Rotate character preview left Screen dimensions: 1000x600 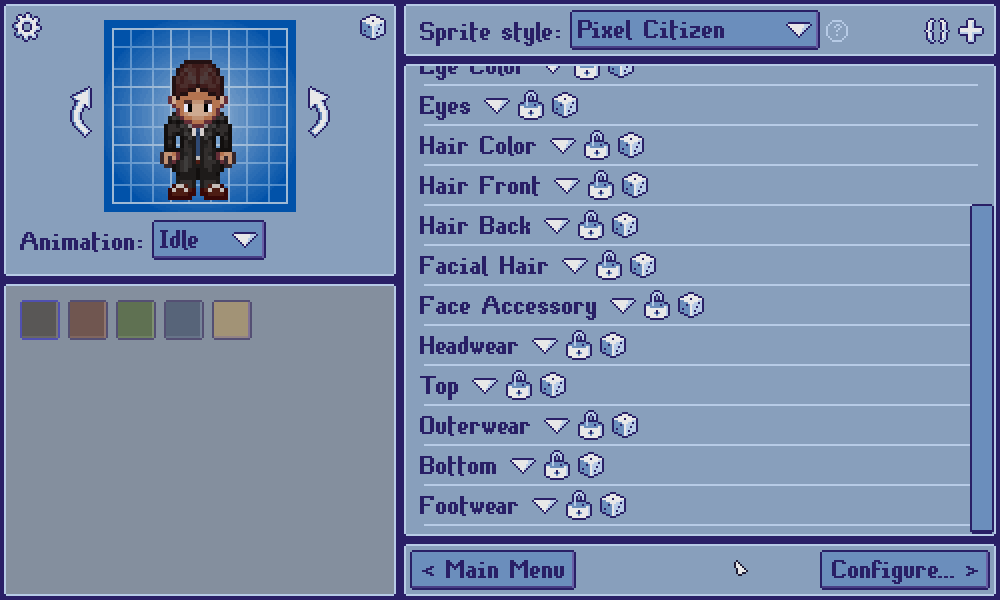click(x=82, y=112)
